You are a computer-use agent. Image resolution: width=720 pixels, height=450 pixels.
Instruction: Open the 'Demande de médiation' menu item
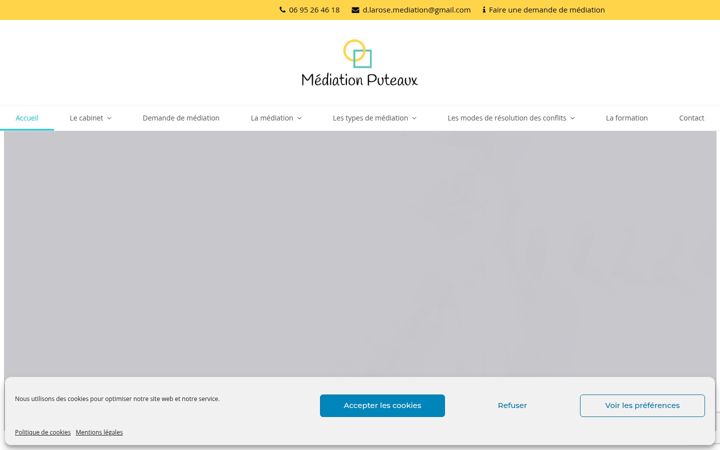click(x=181, y=118)
